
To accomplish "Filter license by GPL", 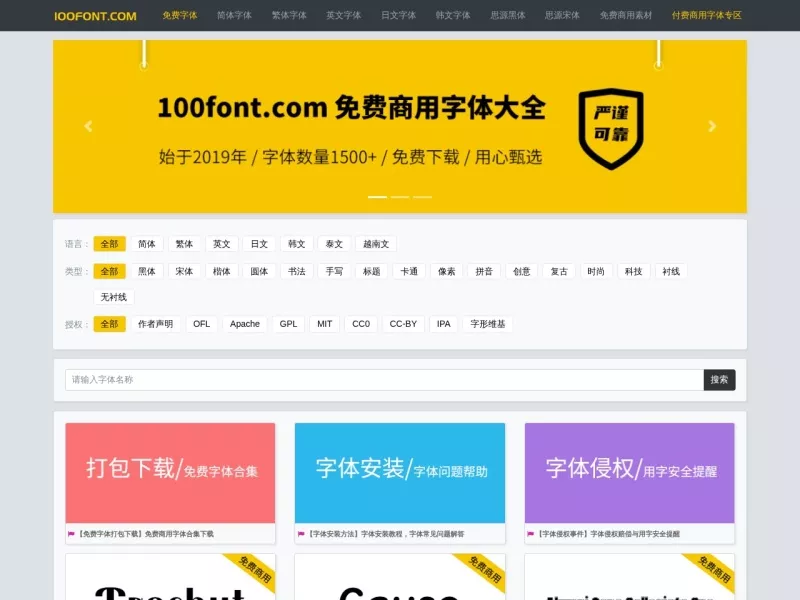I will click(288, 324).
